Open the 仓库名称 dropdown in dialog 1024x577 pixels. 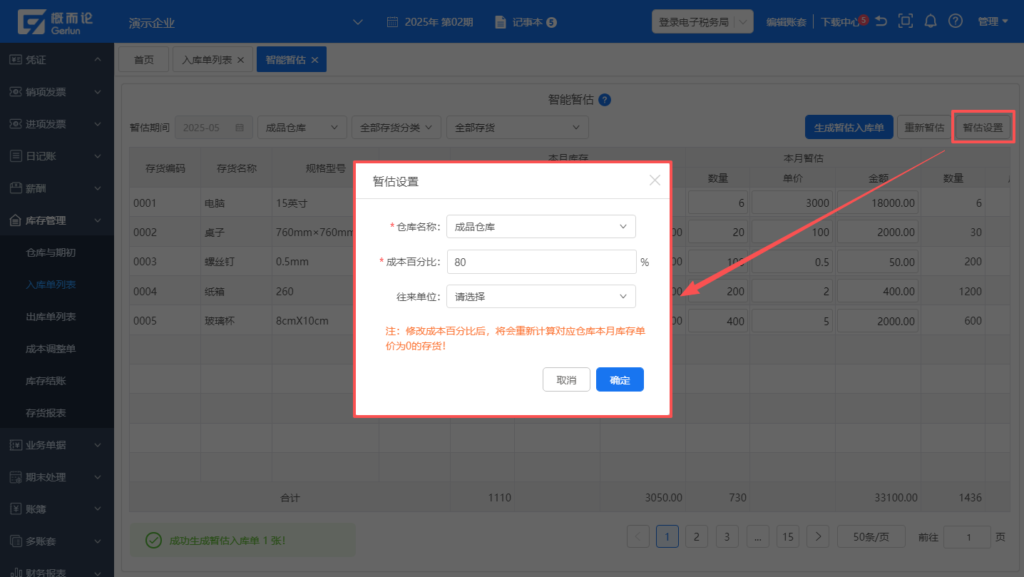pyautogui.click(x=540, y=227)
